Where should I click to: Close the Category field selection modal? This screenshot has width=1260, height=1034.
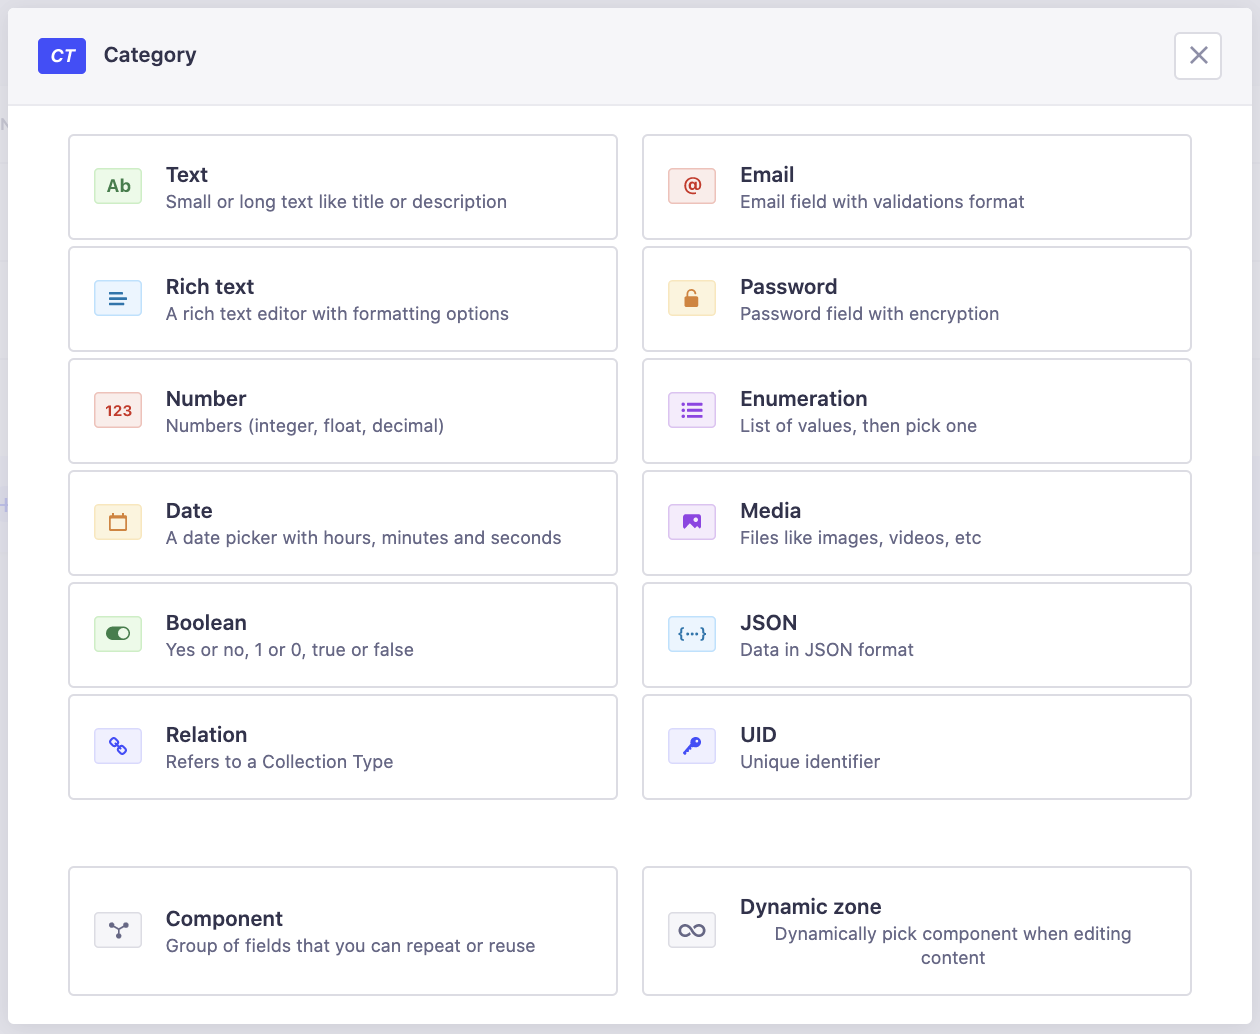pos(1198,55)
